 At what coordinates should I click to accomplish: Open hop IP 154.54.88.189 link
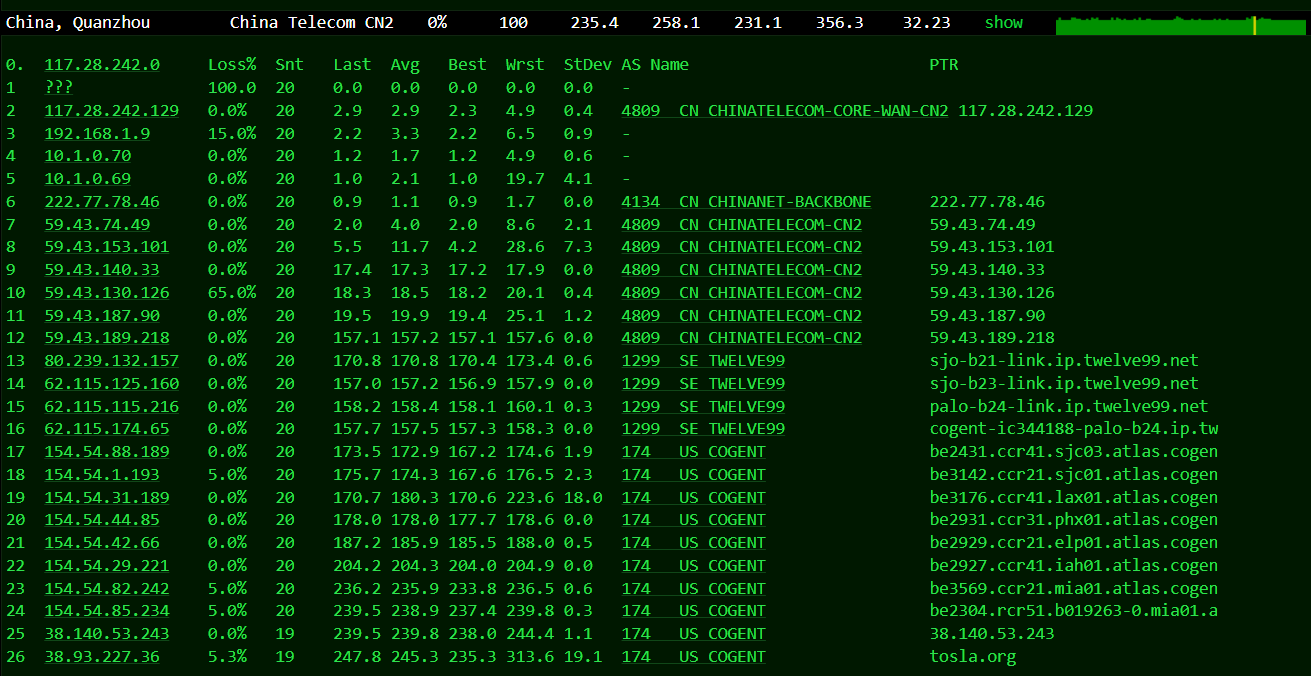(107, 451)
